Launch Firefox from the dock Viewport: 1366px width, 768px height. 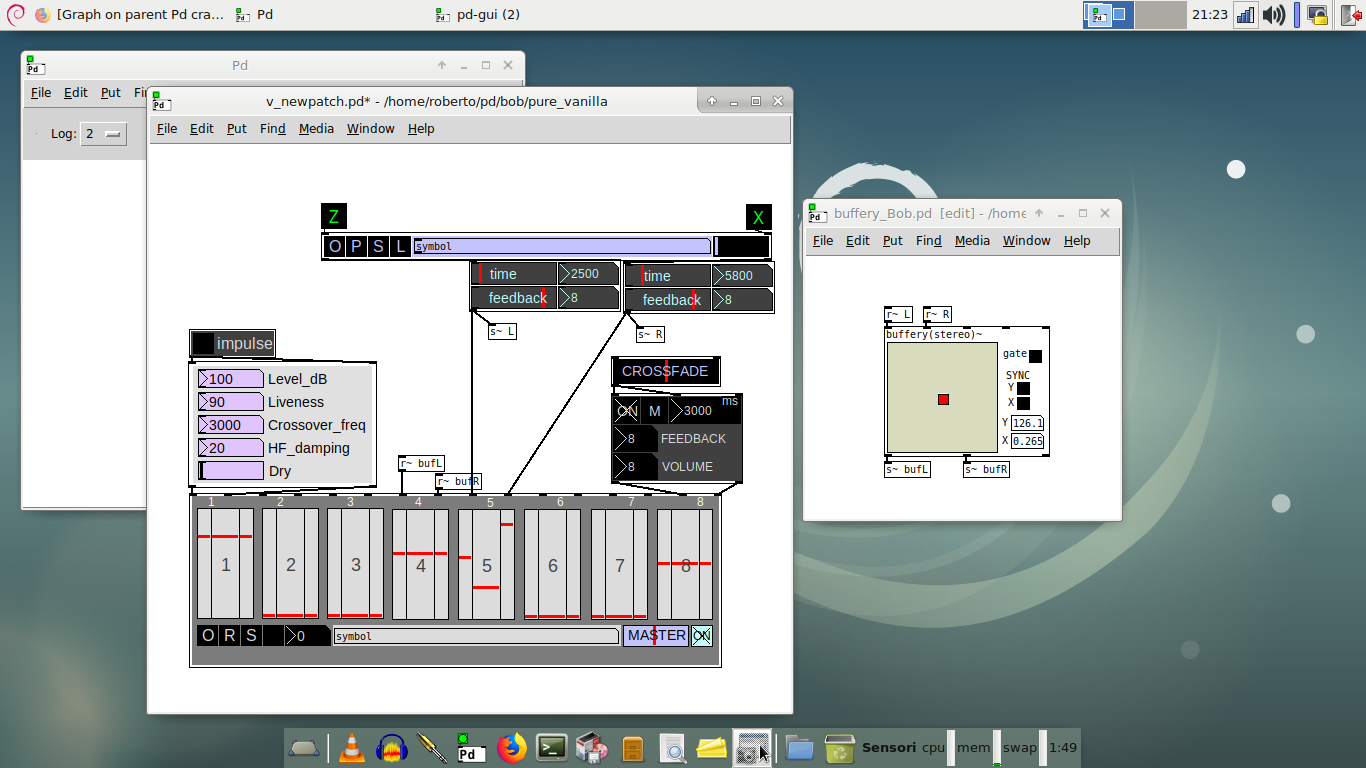point(512,748)
